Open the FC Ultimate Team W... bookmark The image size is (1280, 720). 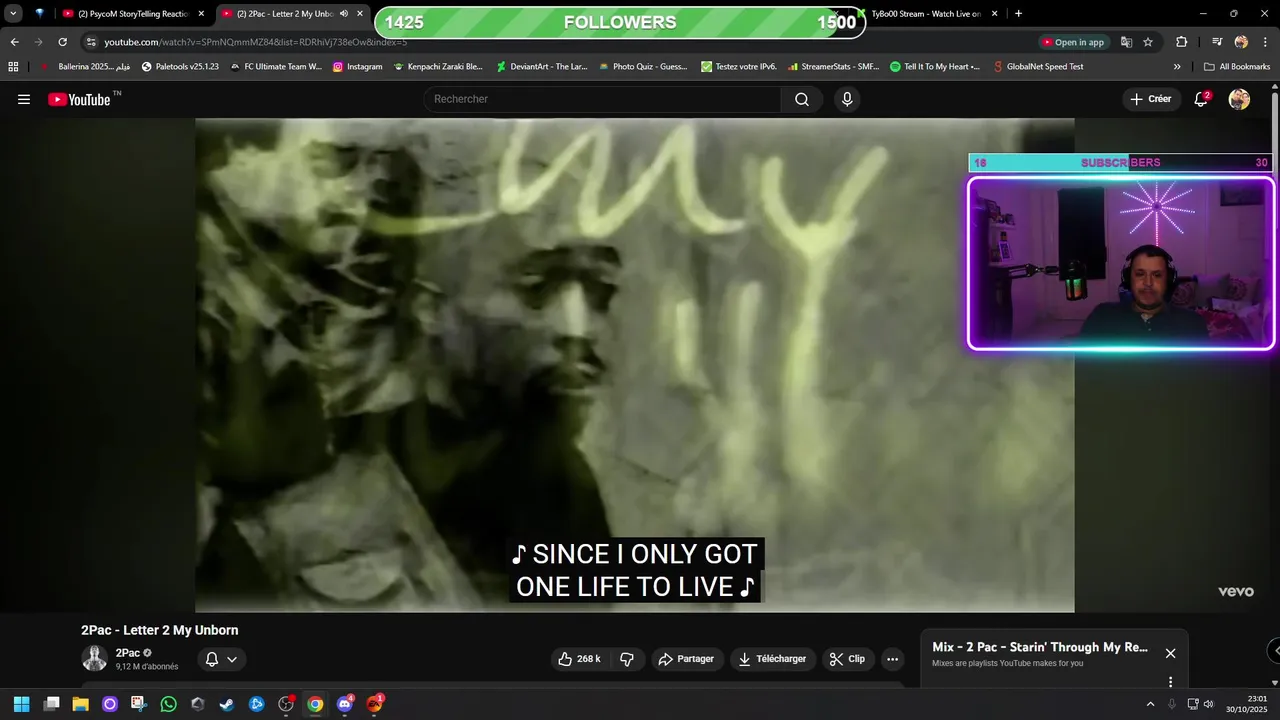pos(276,66)
